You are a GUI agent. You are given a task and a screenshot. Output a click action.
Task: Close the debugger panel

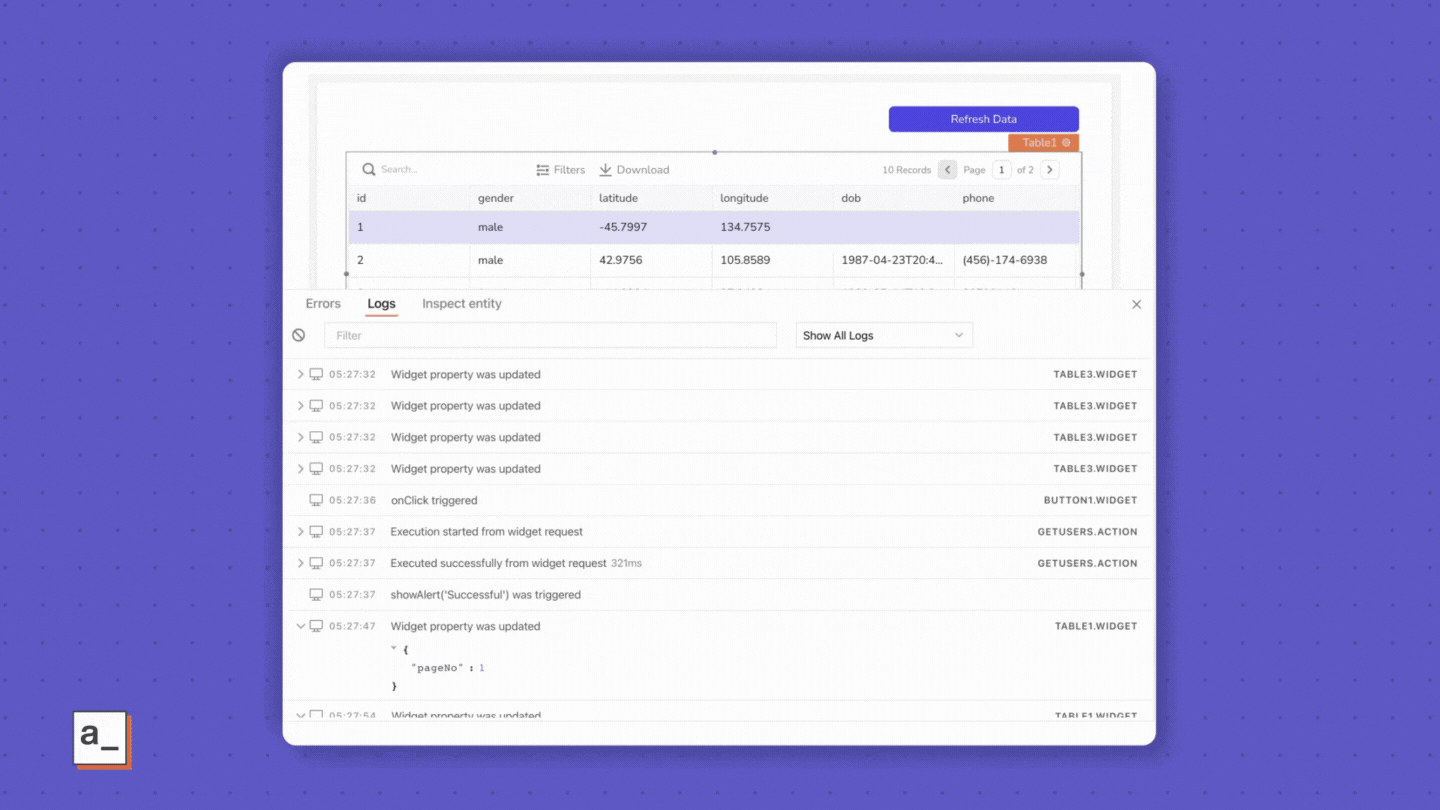coord(1136,305)
